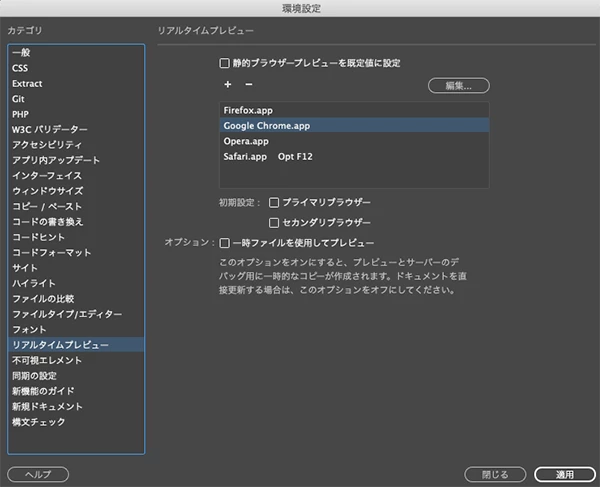
Task: Select Opera.app in browser list
Action: coord(354,141)
